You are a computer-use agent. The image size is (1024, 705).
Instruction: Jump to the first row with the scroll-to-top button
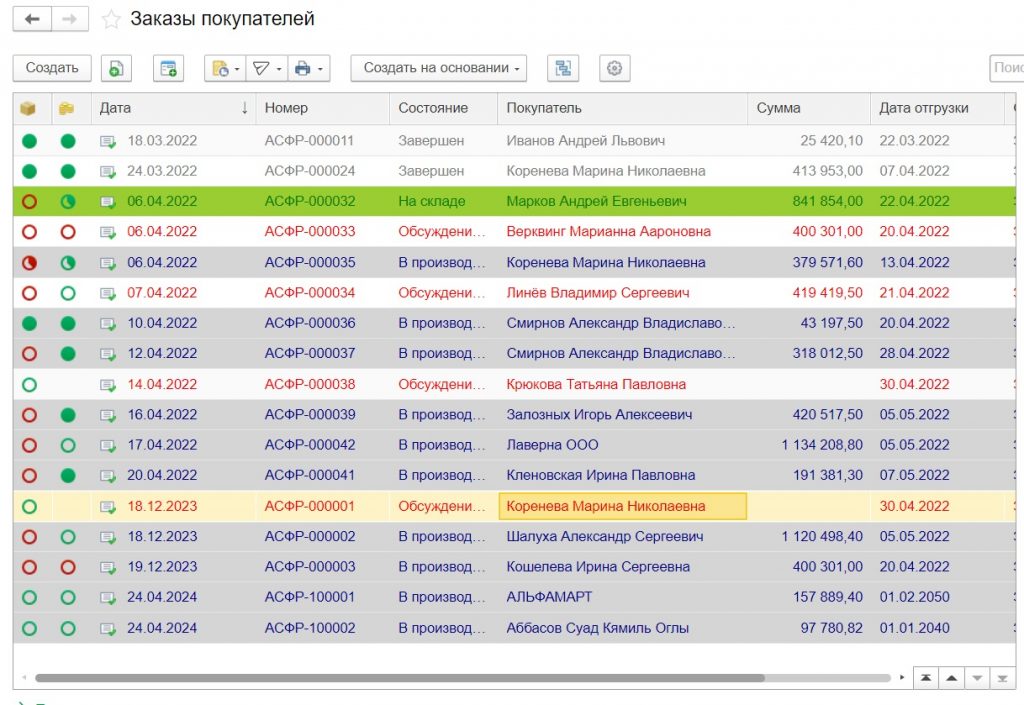pyautogui.click(x=927, y=678)
